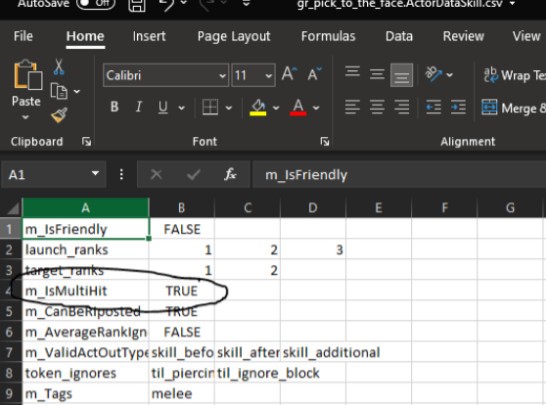This screenshot has height=405, width=546.
Task: Open the Undo history dropdown arrow
Action: 184,3
